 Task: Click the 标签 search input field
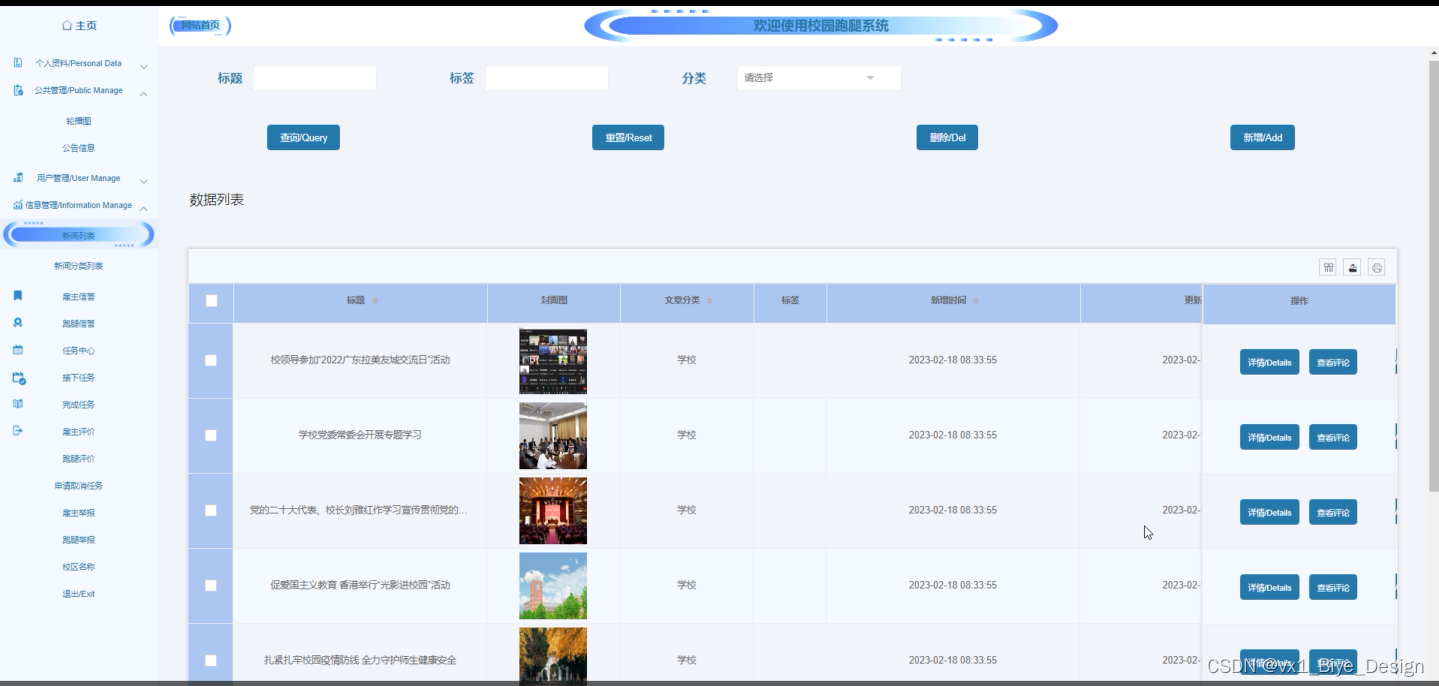pos(547,78)
